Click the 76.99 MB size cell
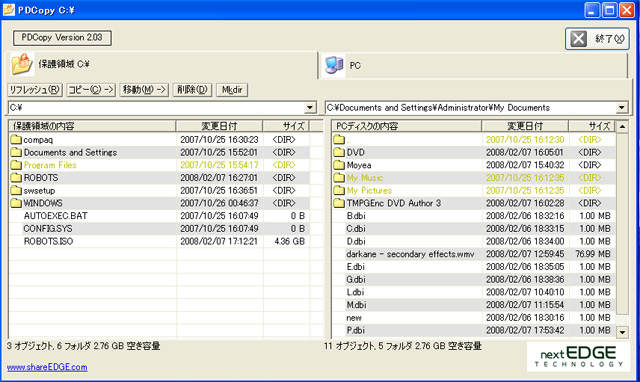 click(x=593, y=254)
